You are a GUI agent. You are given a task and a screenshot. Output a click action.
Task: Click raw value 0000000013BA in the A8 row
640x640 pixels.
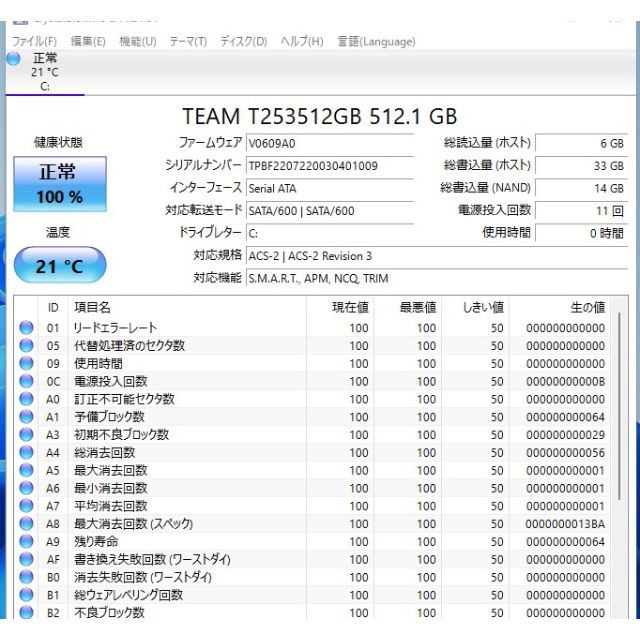click(565, 524)
